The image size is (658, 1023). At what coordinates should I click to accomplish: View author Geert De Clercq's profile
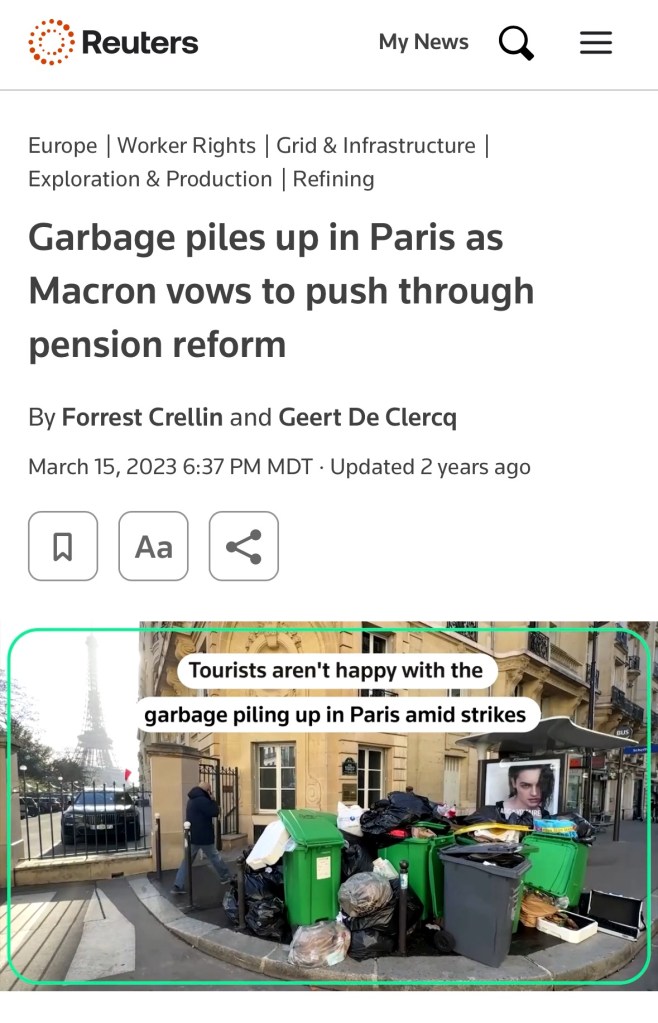point(368,418)
